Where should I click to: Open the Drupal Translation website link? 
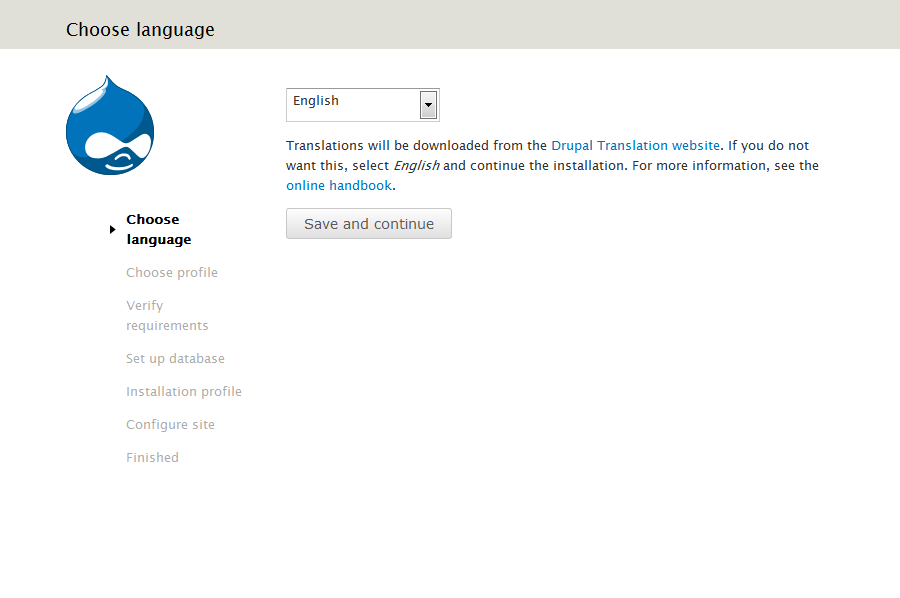click(x=635, y=145)
